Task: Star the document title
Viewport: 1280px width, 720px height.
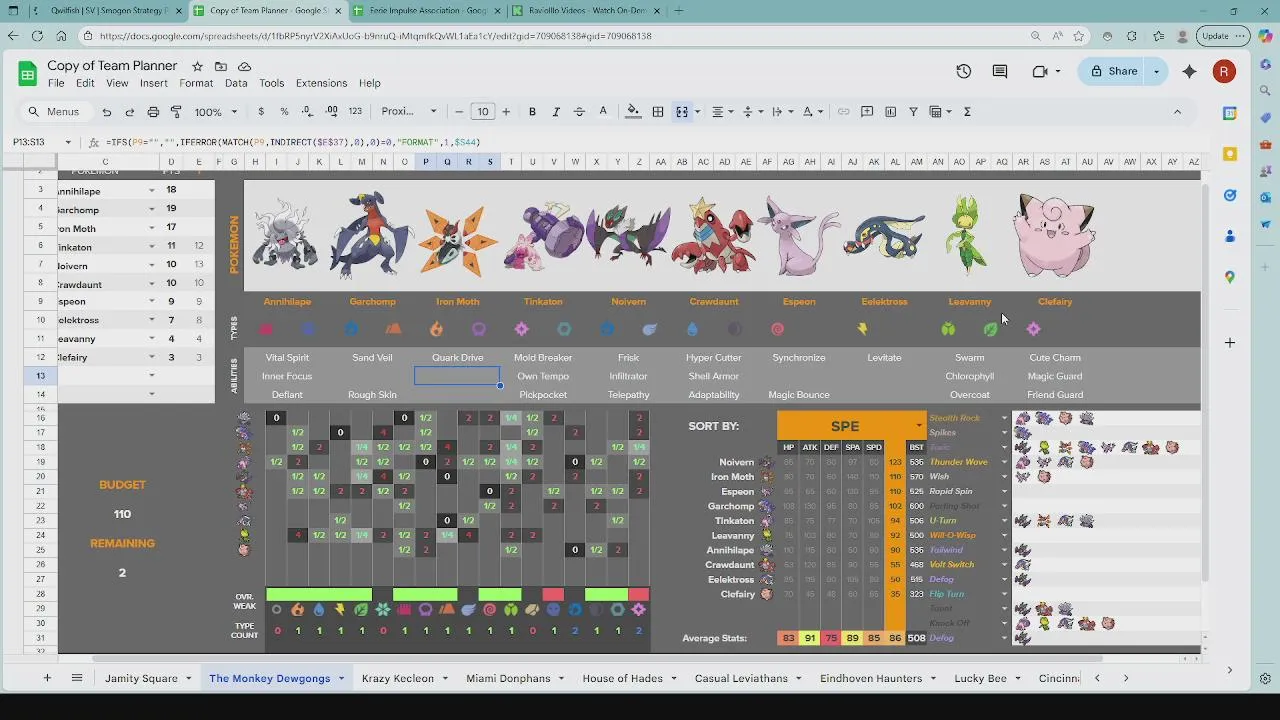Action: (197, 66)
